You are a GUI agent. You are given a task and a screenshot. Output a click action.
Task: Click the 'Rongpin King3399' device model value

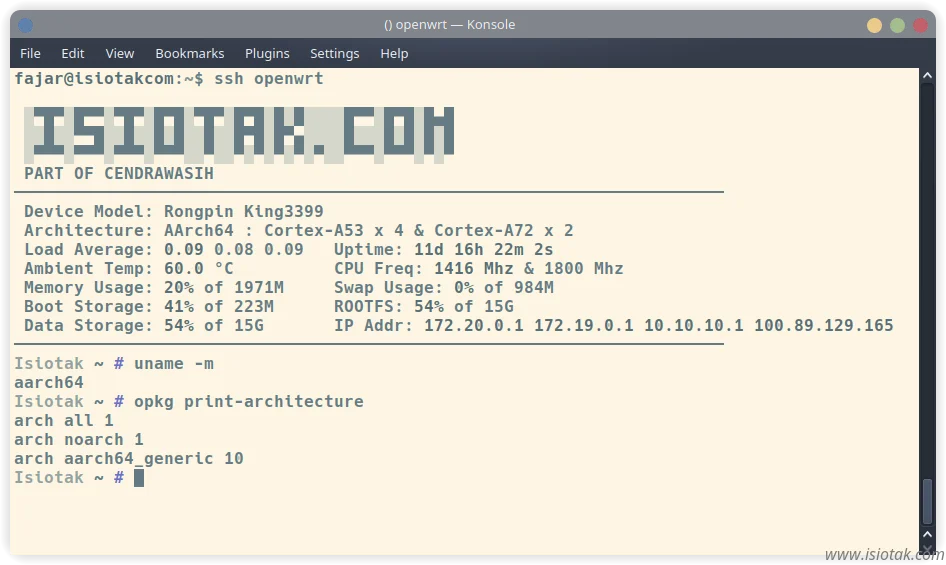[244, 211]
